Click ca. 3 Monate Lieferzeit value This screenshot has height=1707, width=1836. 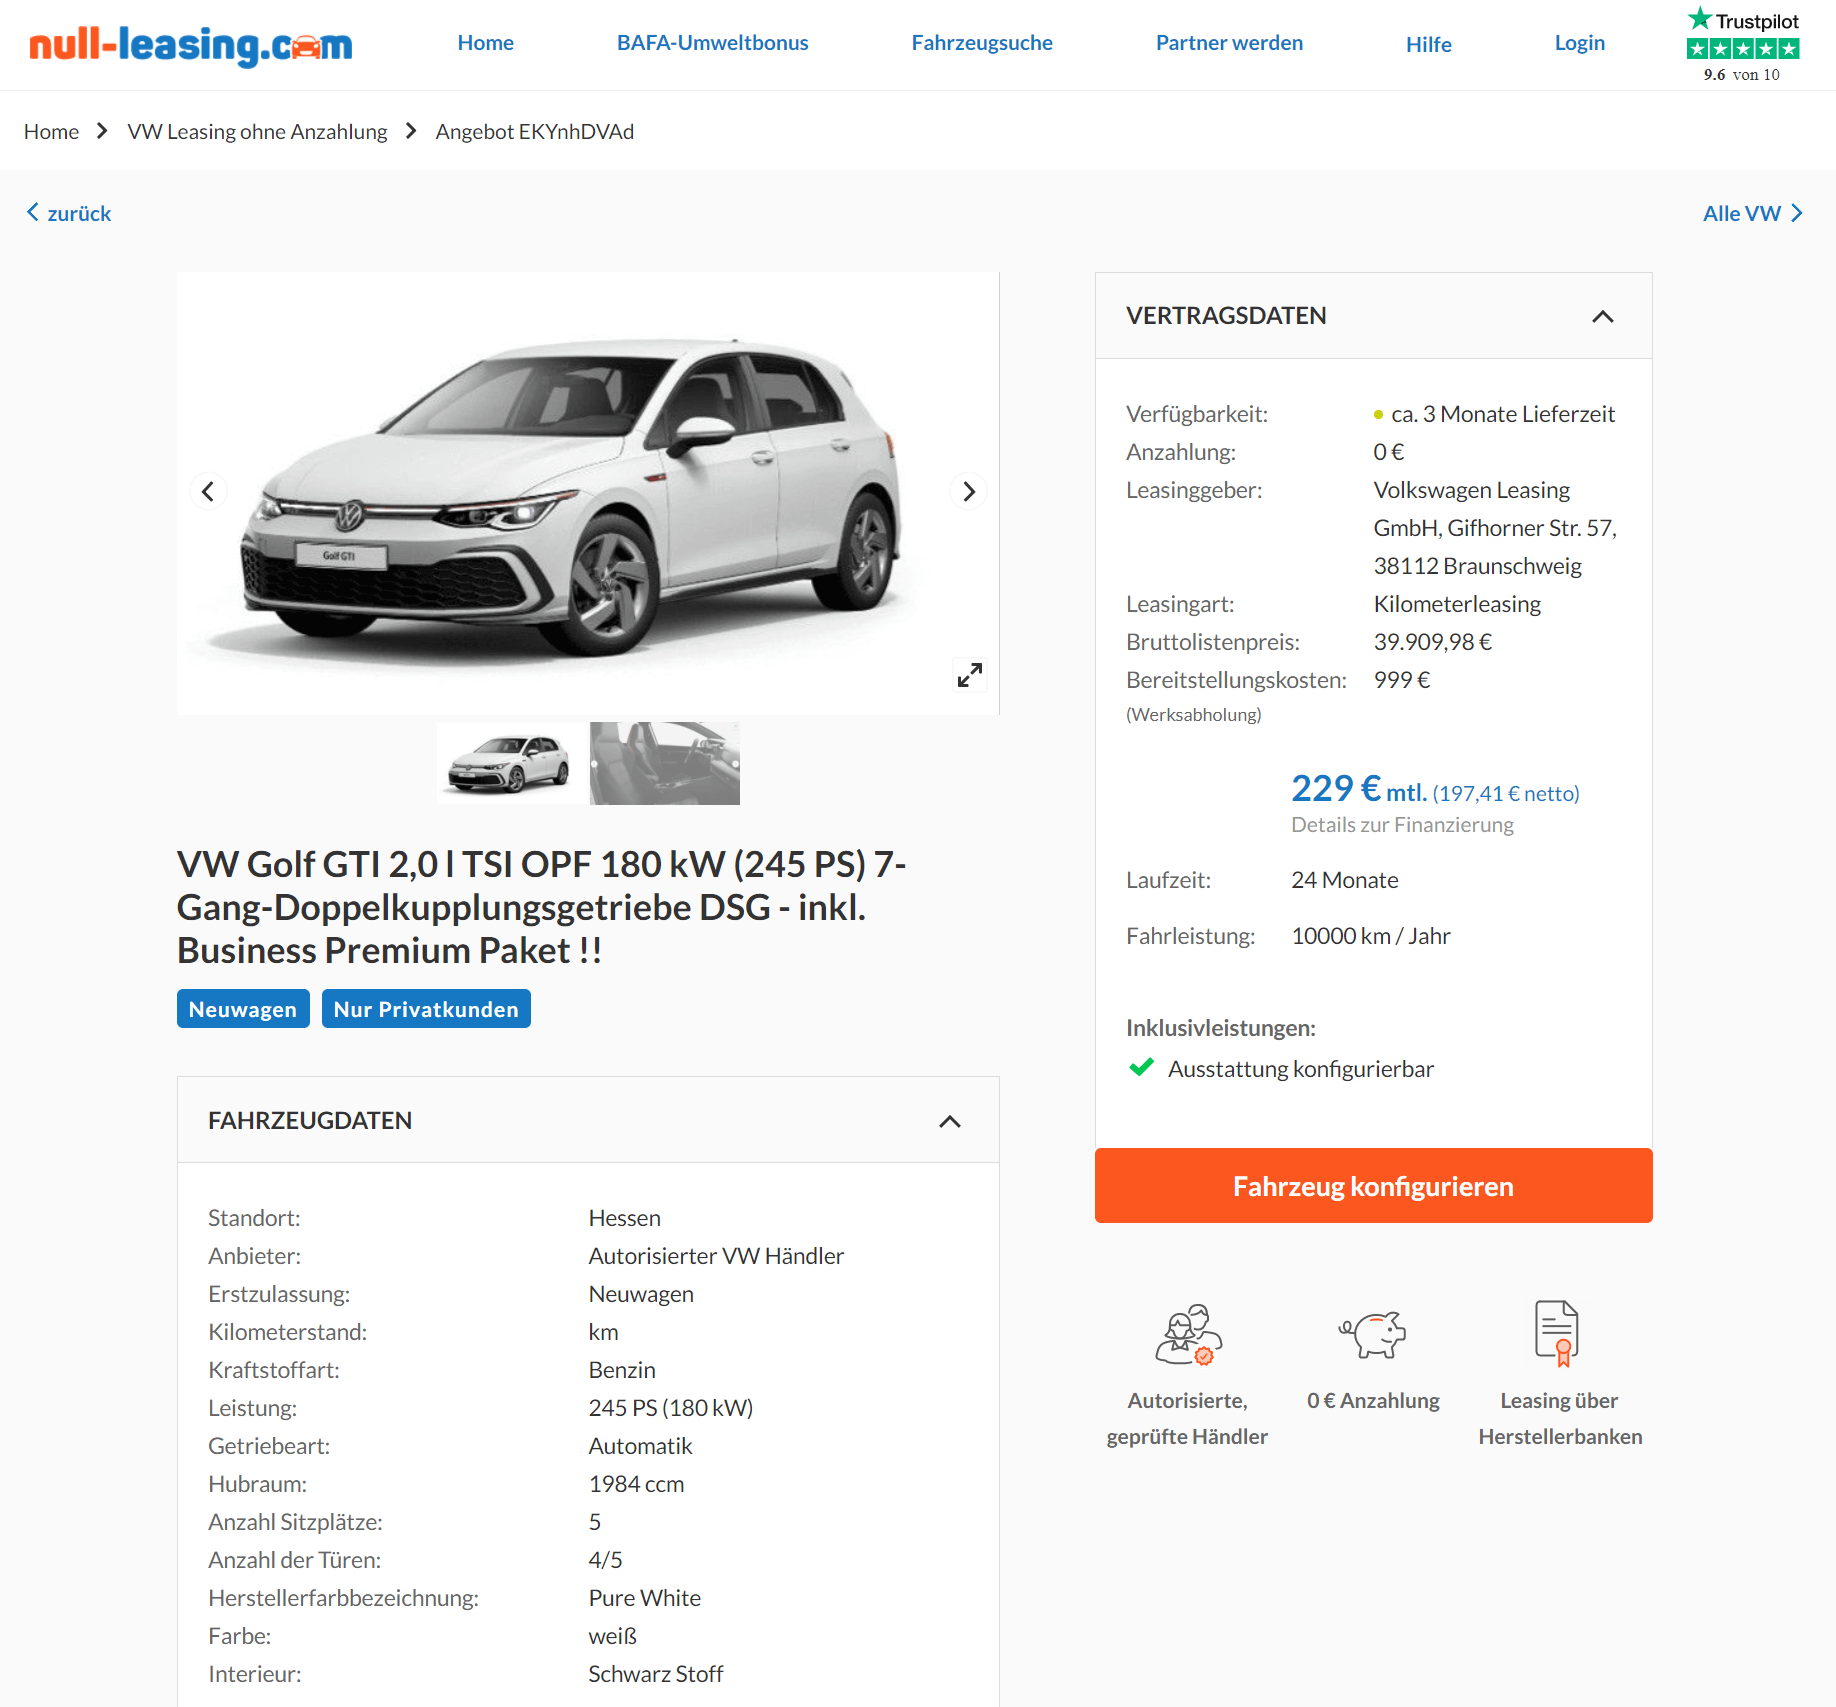pyautogui.click(x=1503, y=414)
